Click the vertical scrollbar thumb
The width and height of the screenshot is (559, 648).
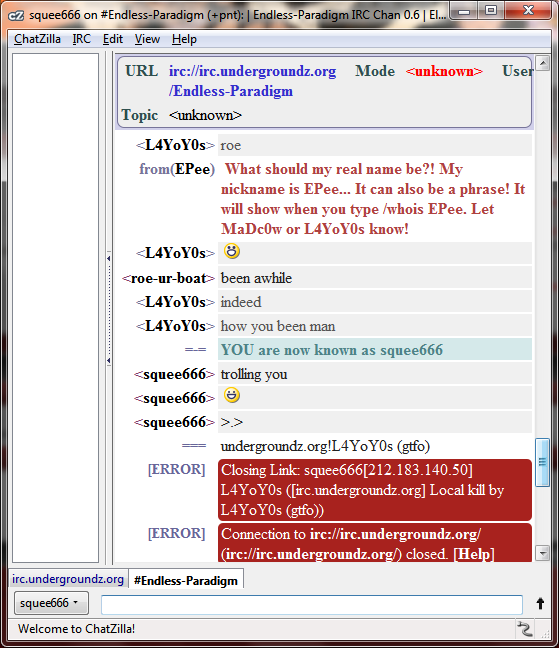tap(542, 462)
